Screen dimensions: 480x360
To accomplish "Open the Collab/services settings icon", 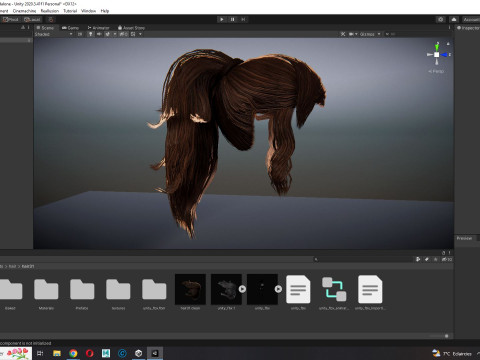I will pyautogui.click(x=441, y=19).
